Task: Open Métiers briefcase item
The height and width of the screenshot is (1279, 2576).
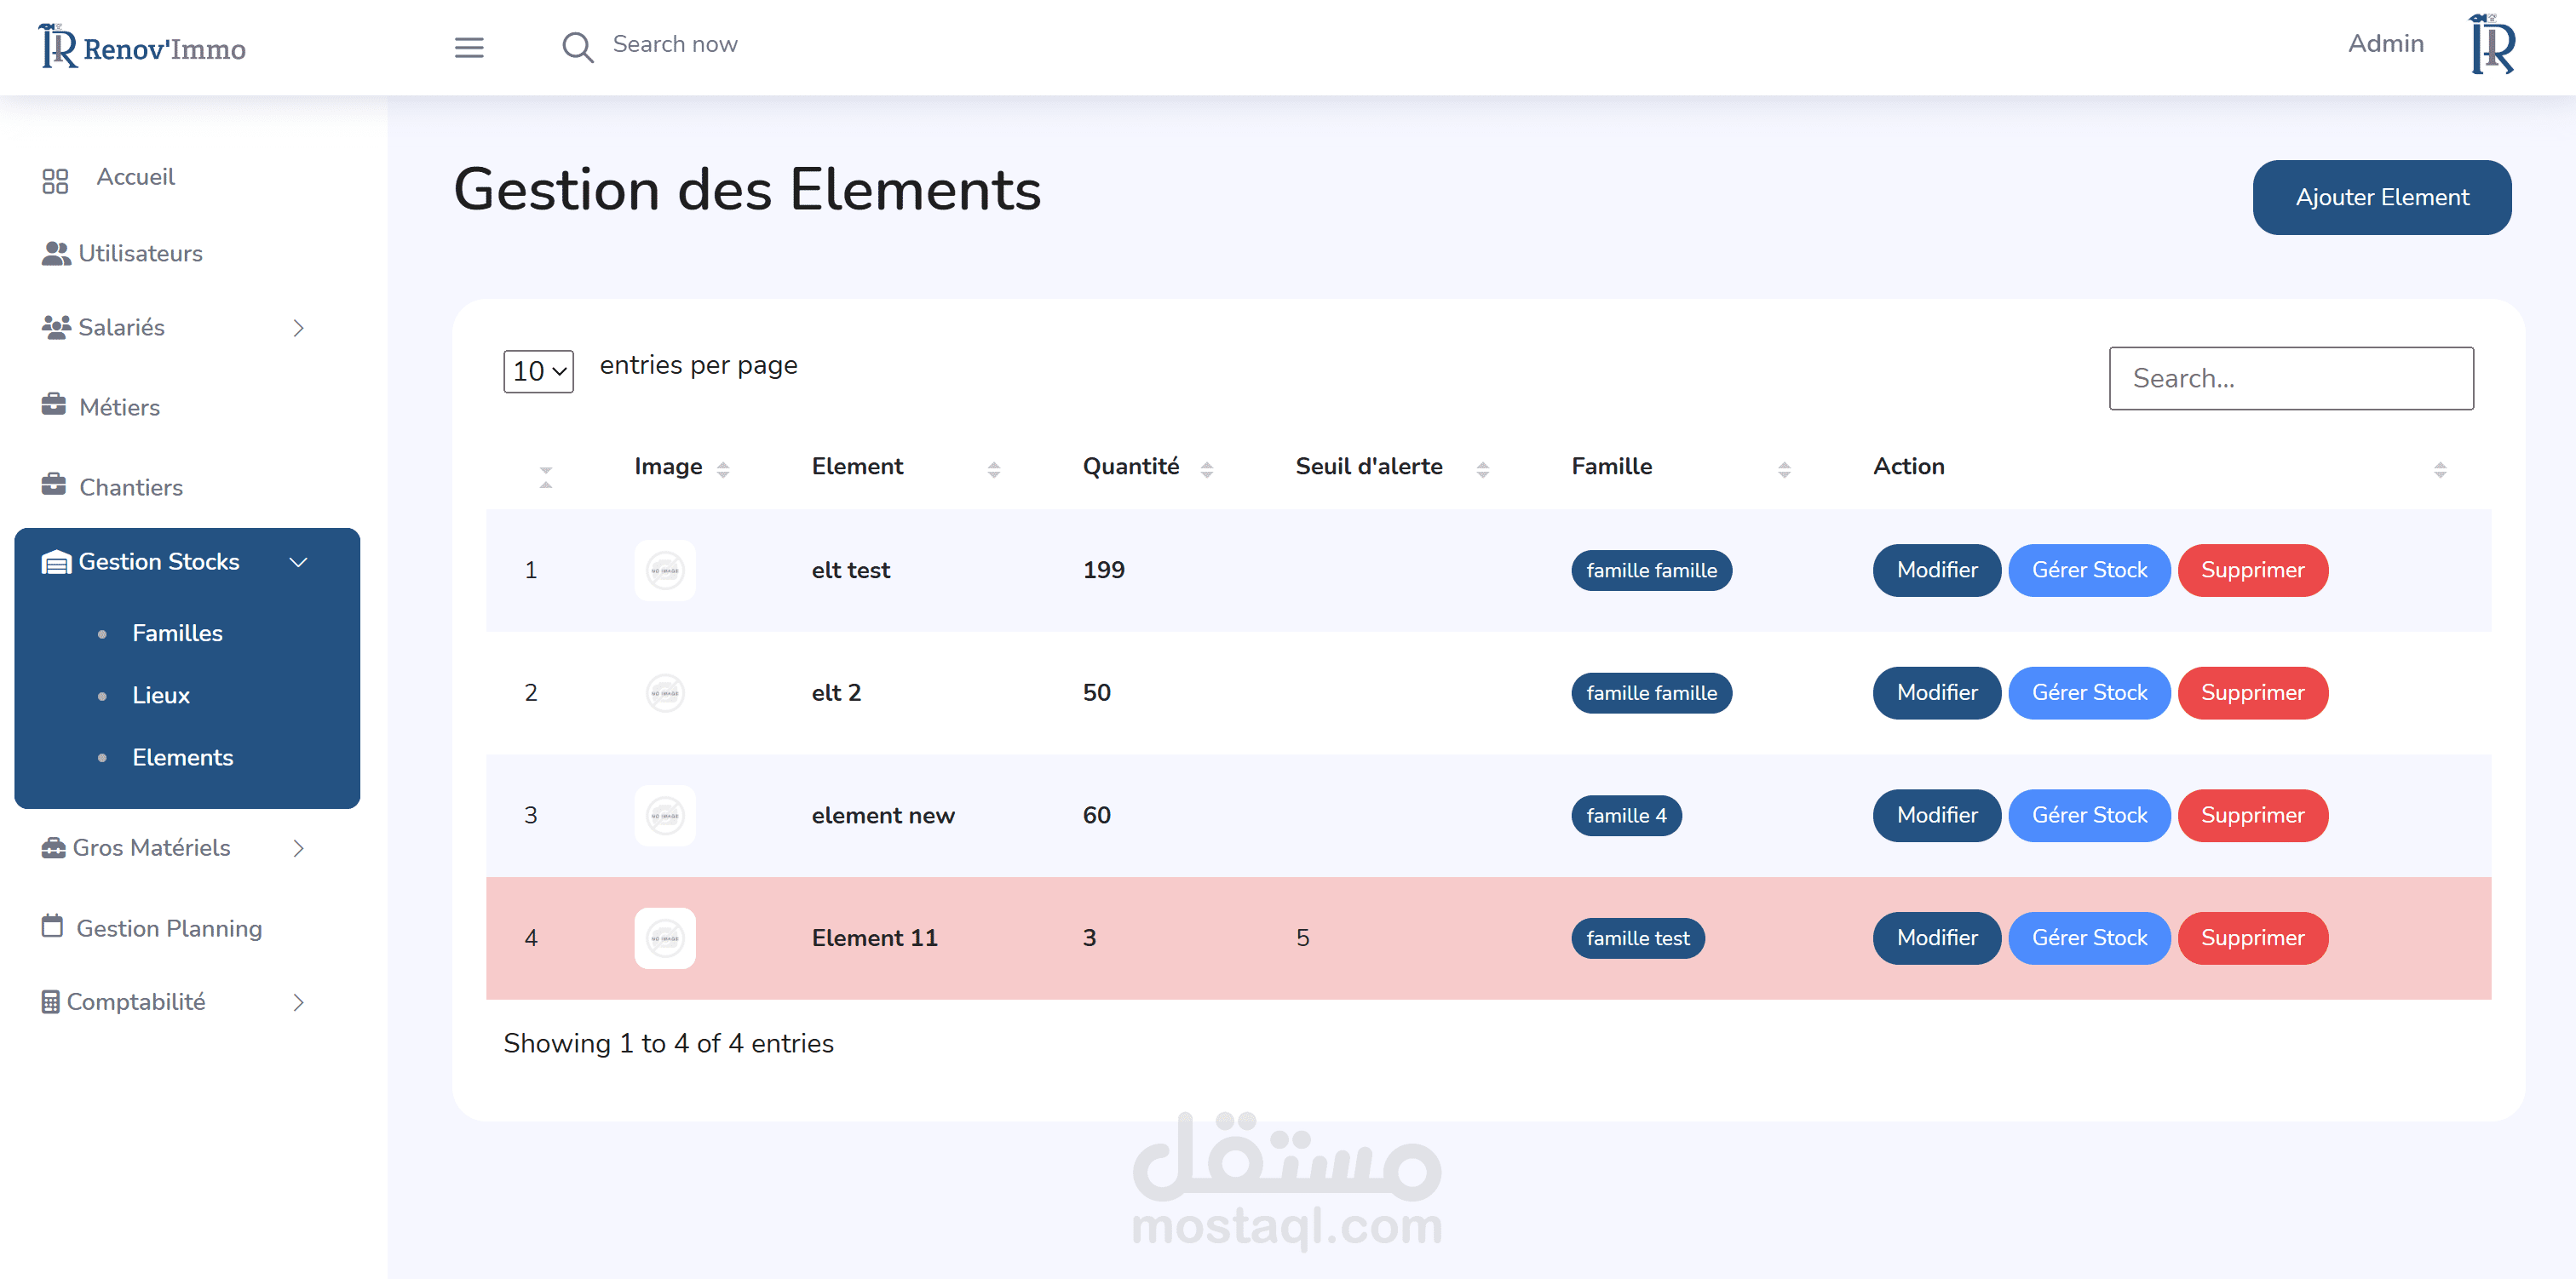Action: coord(119,407)
